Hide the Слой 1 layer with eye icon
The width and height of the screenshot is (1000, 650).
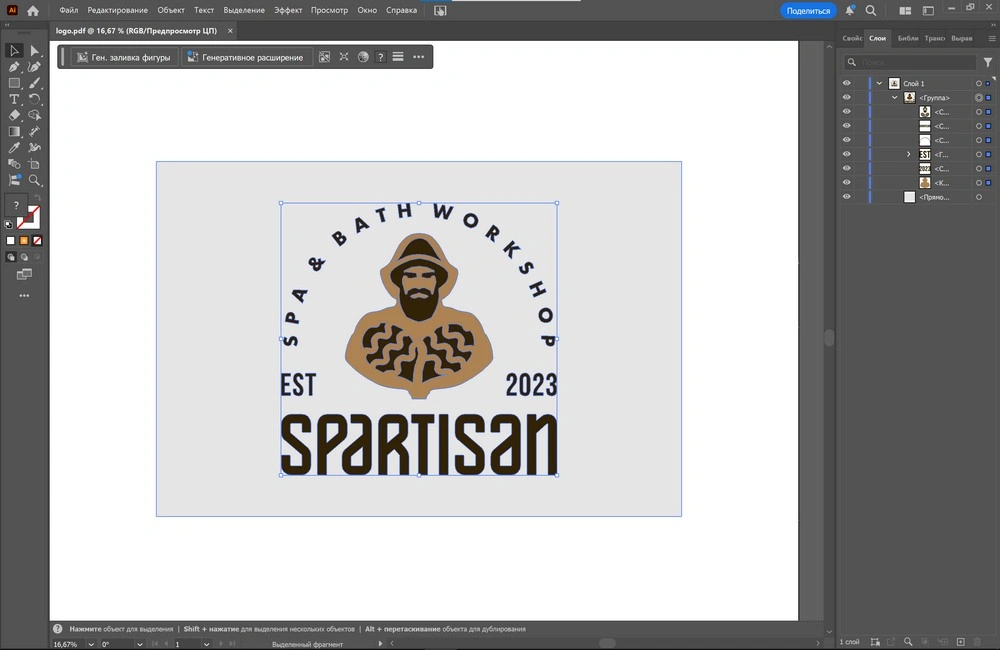847,83
